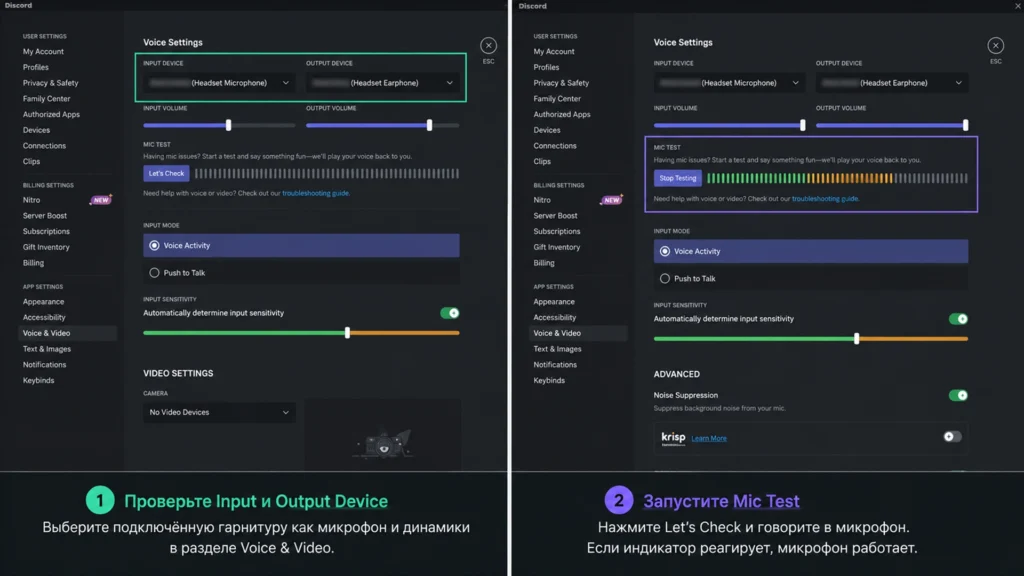
Task: Open Billing in left window sidebar
Action: pos(33,263)
